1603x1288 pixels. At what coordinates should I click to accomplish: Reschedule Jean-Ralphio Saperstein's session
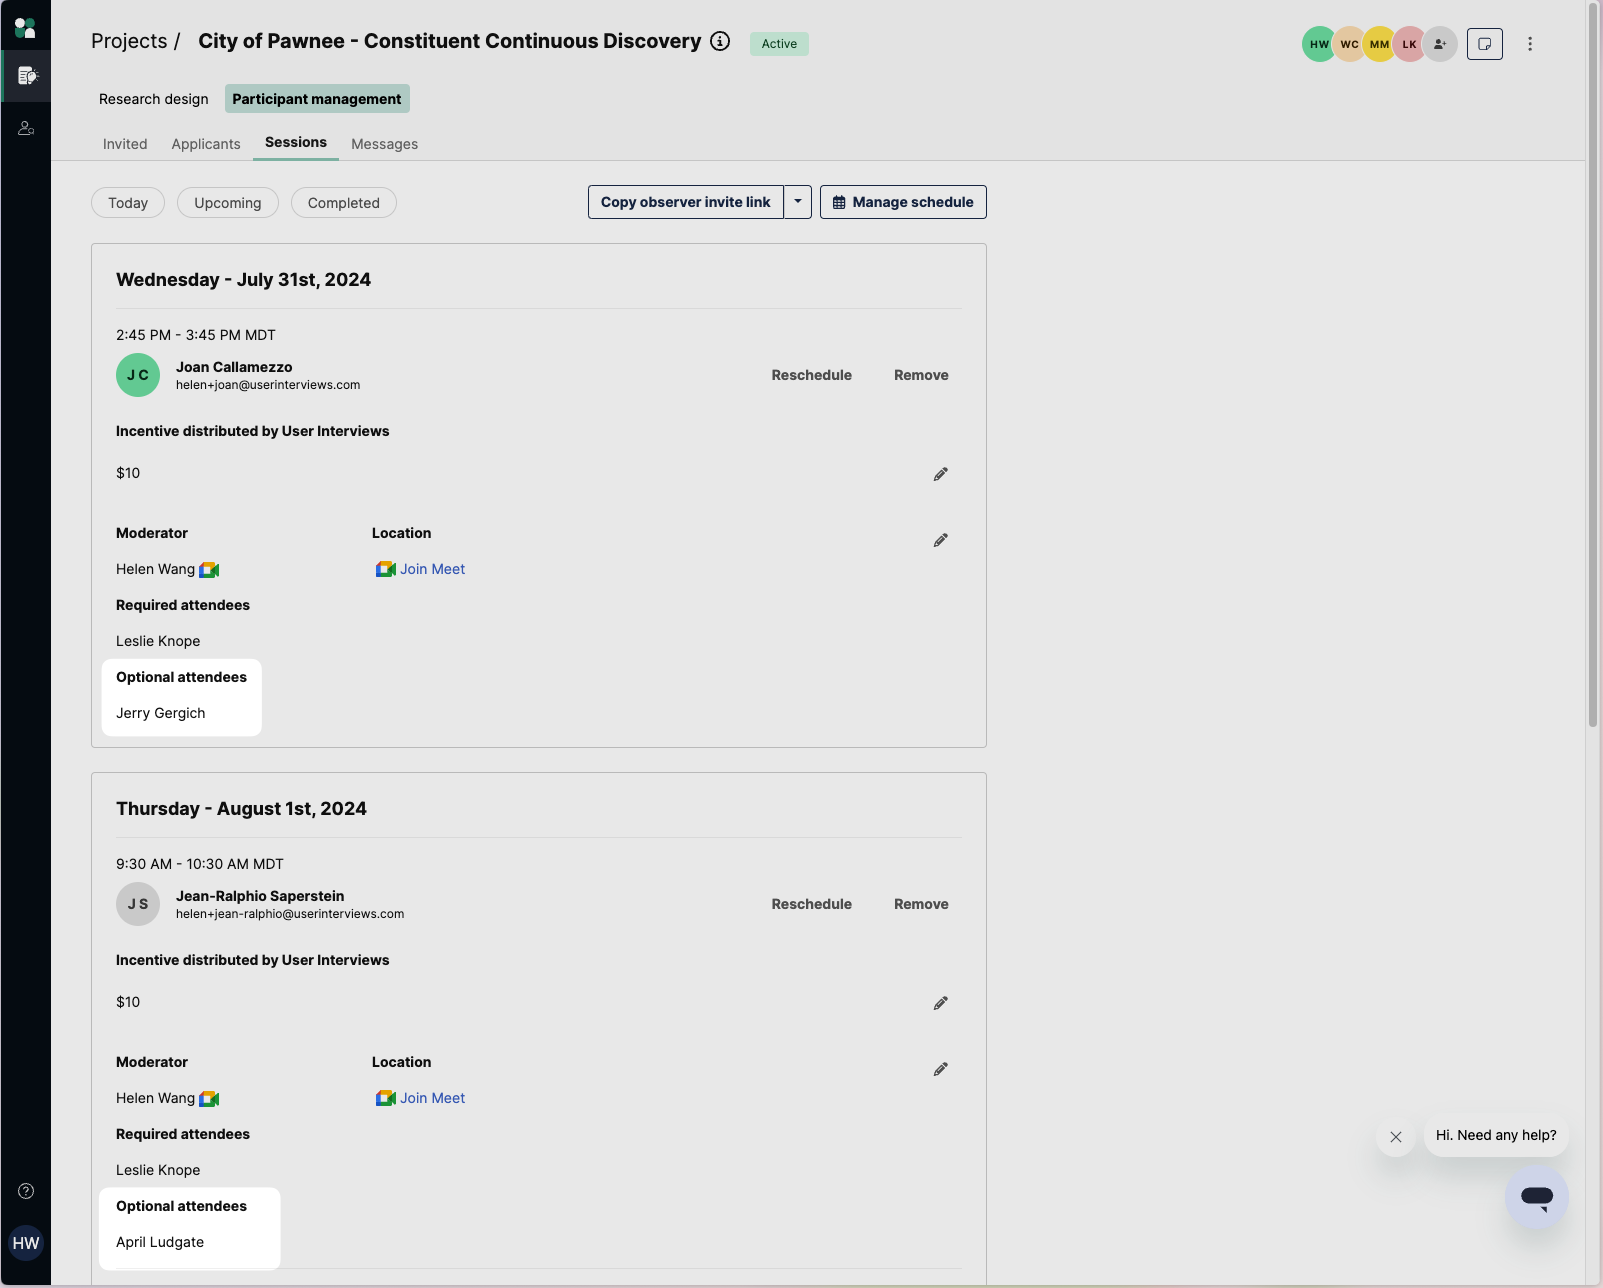(x=812, y=904)
